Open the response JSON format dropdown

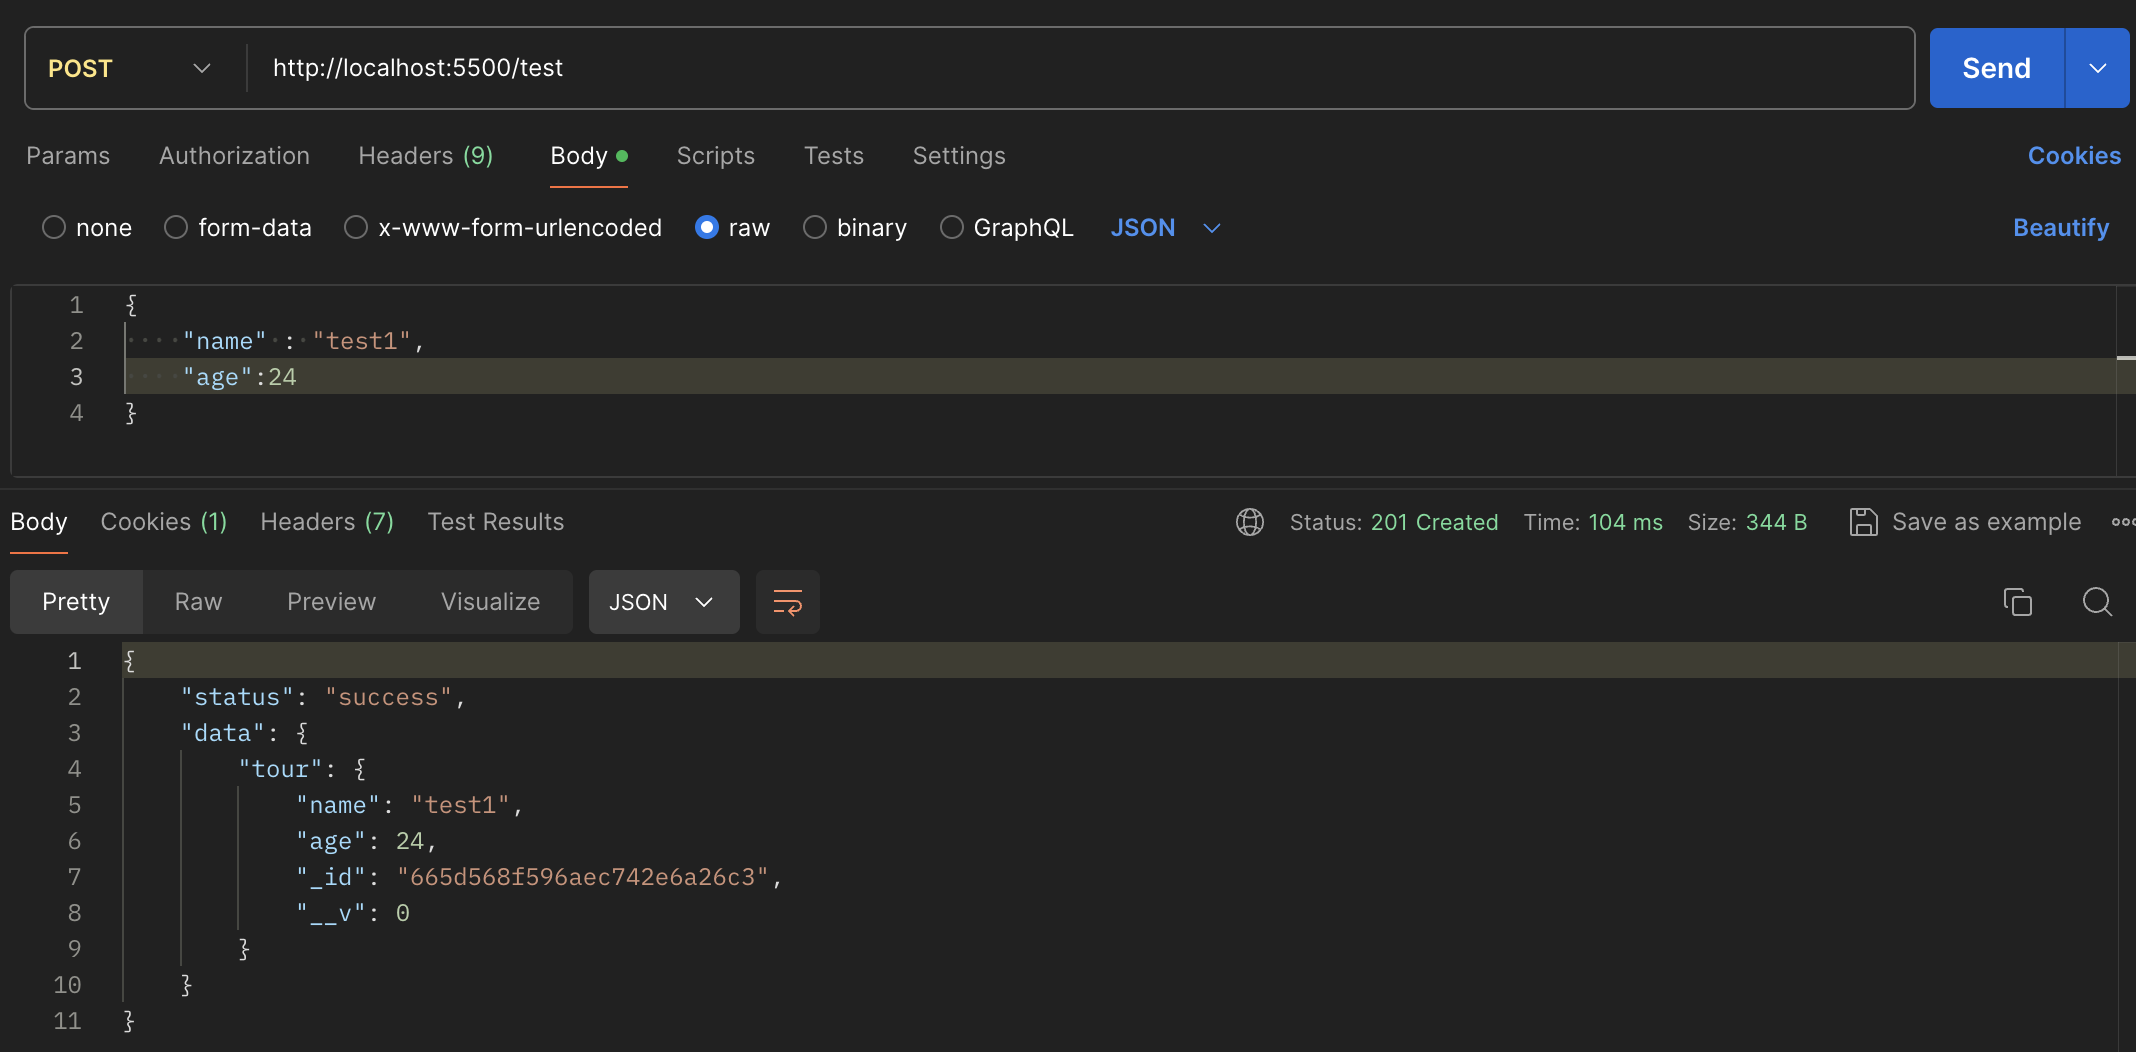663,602
